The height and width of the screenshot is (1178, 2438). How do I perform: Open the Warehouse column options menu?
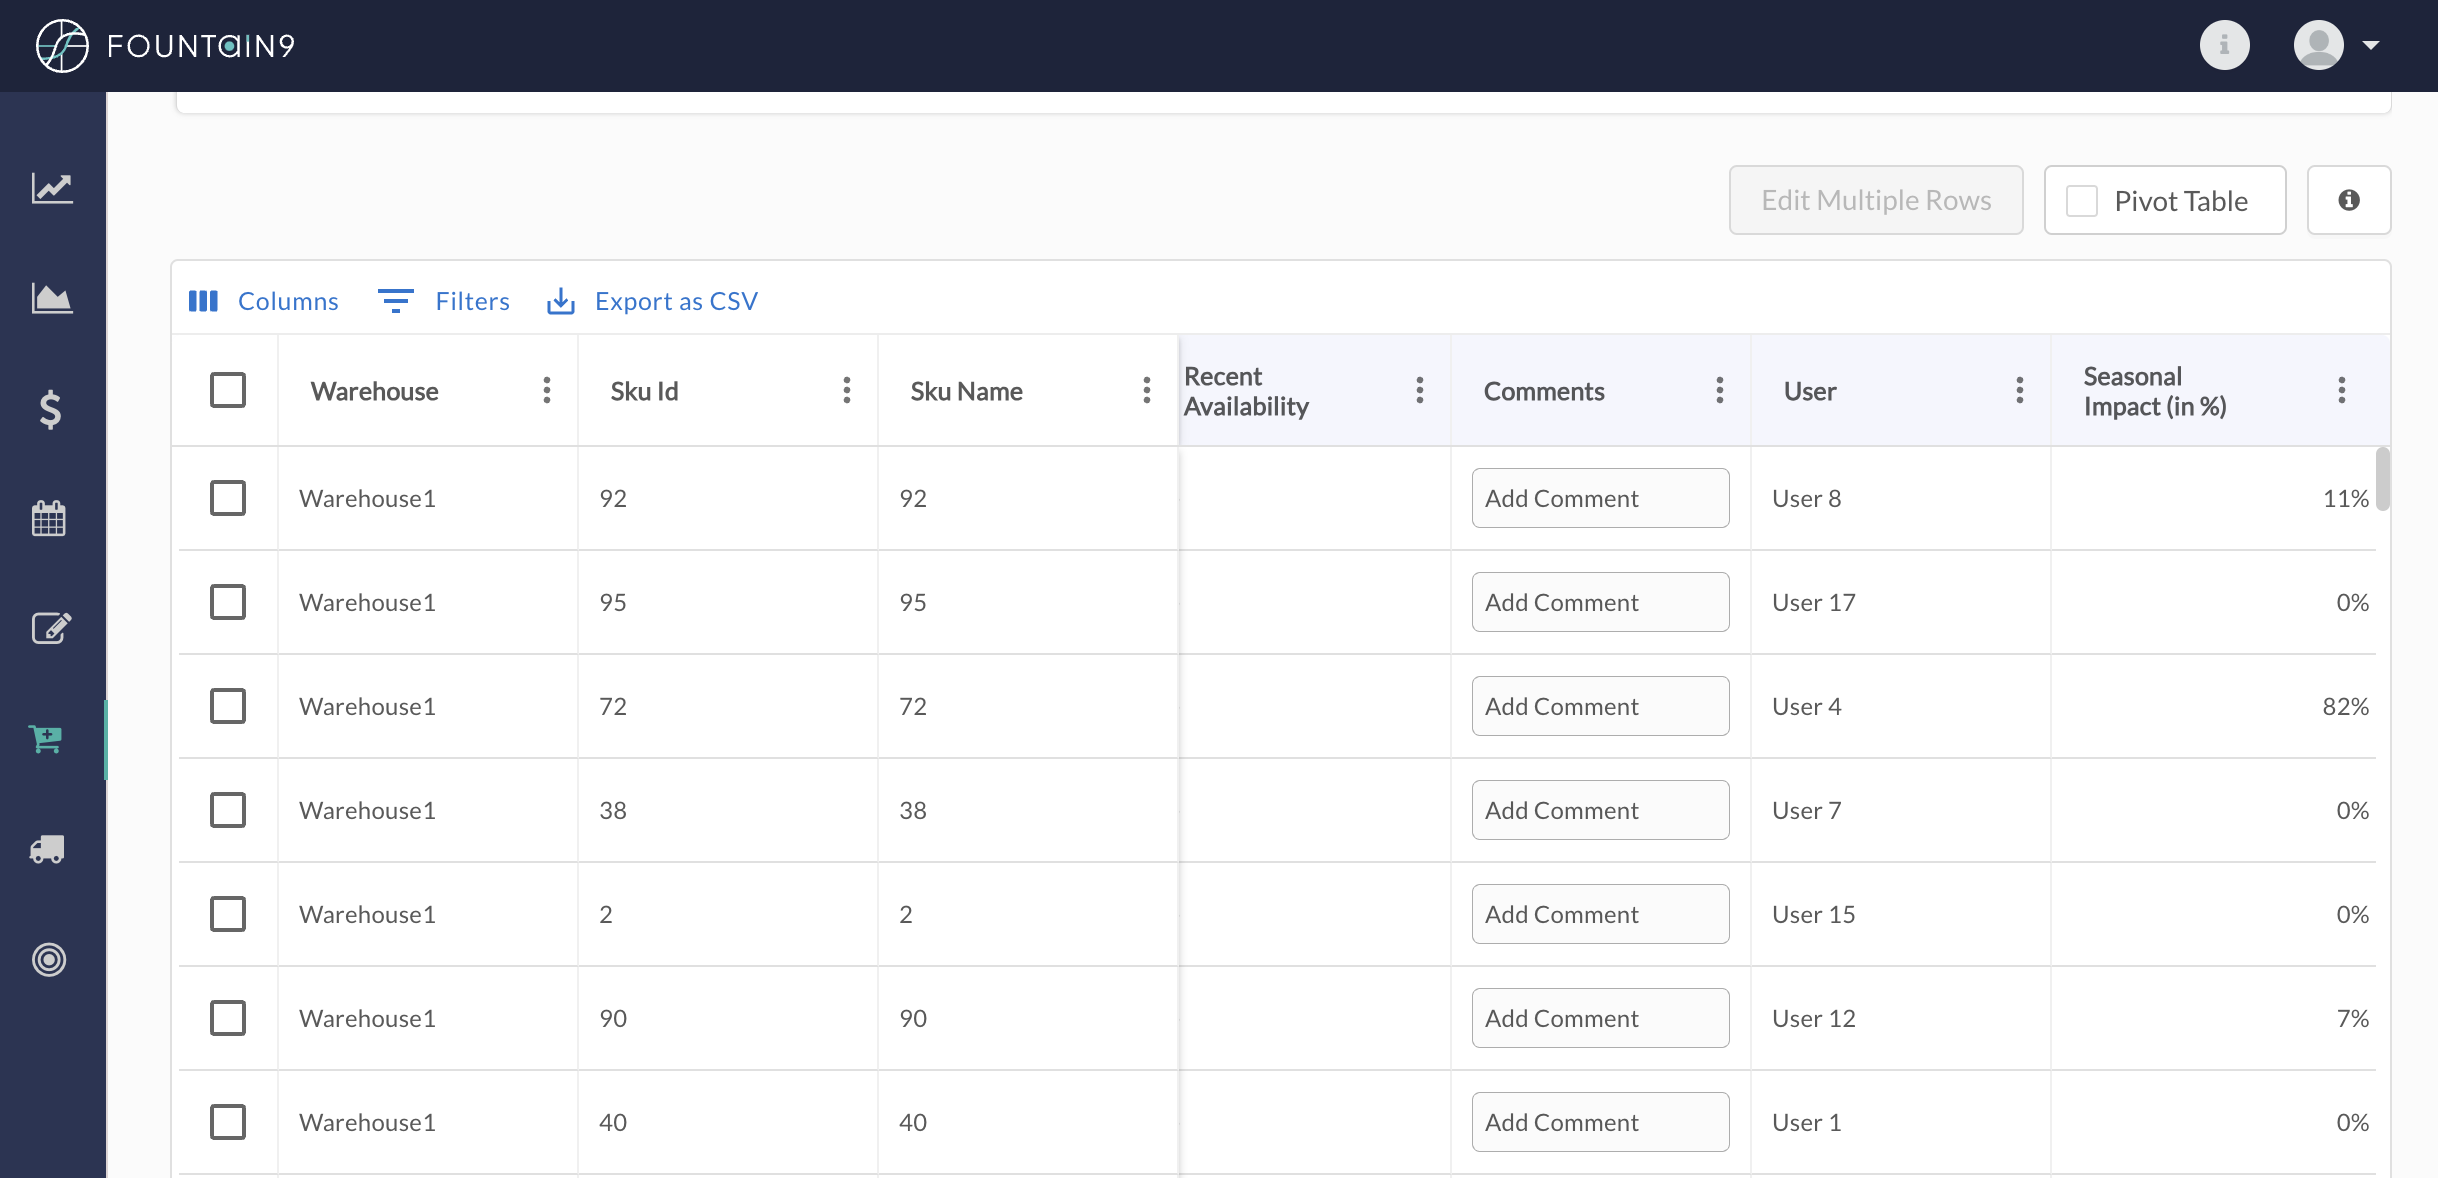(546, 390)
